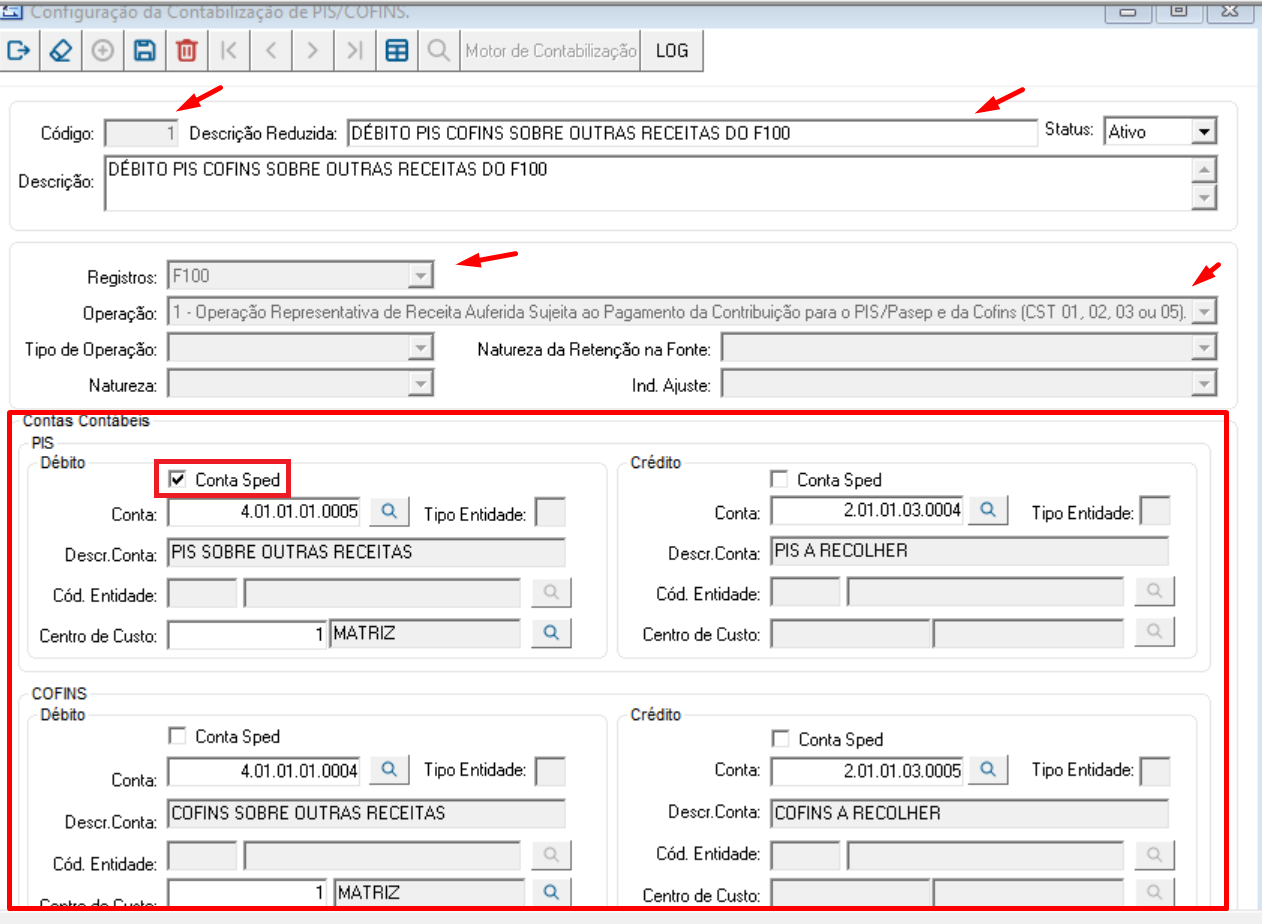Click the exit form toolbar icon
Image resolution: width=1262 pixels, height=924 pixels.
(18, 51)
